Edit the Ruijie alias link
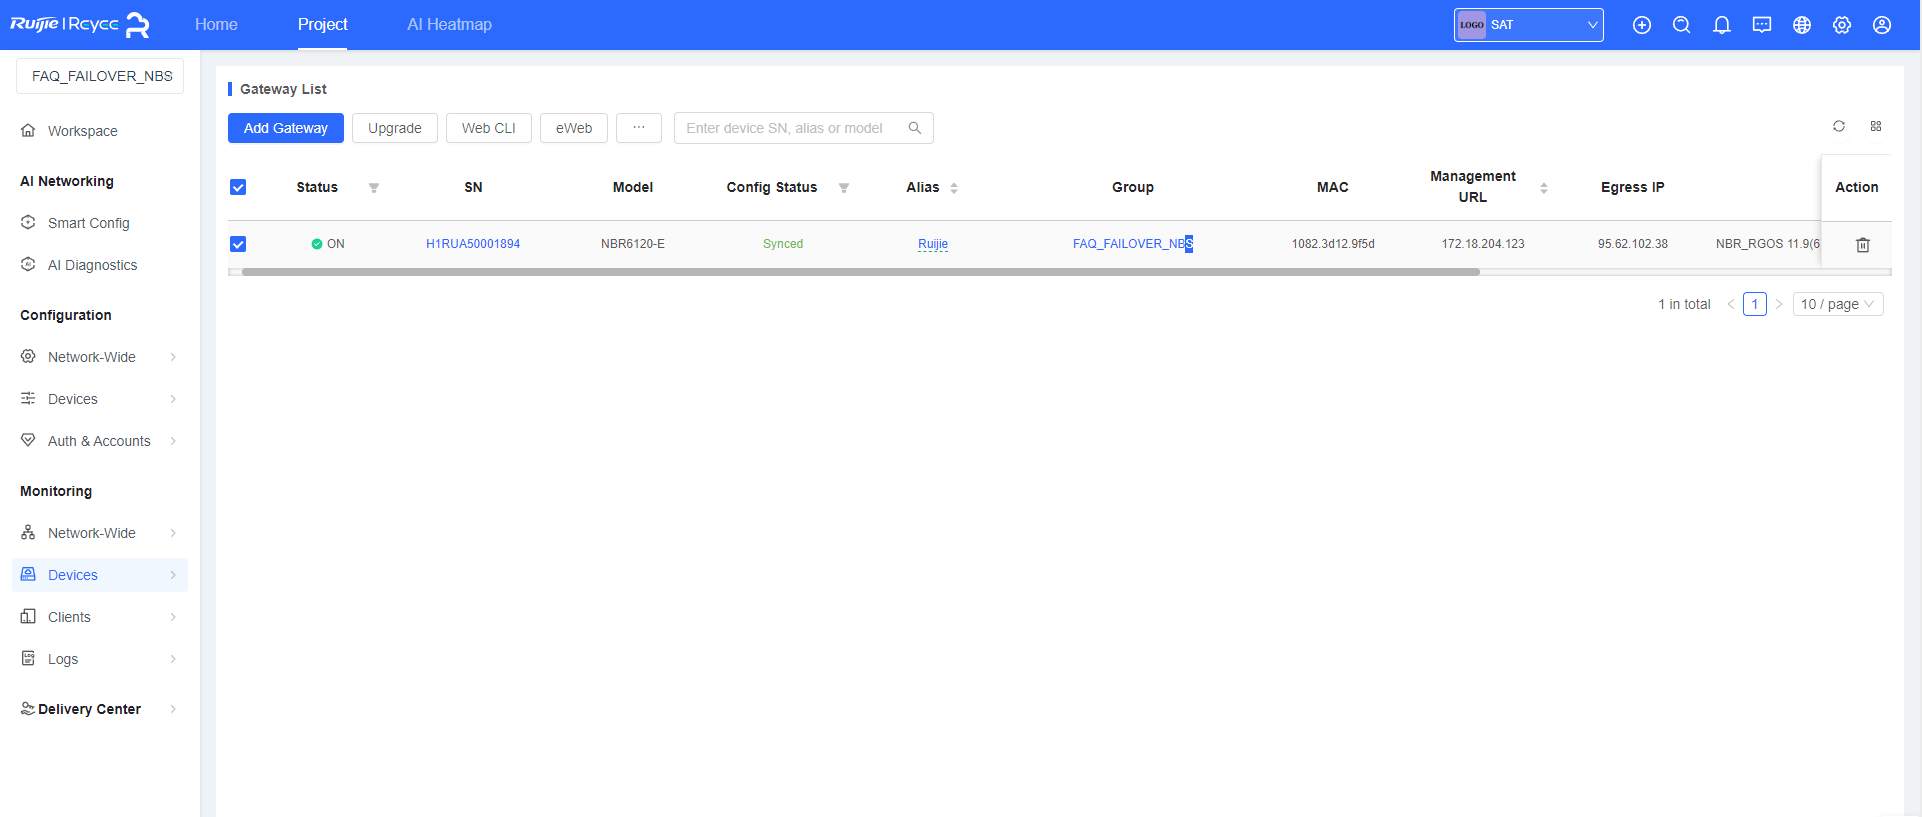 (933, 244)
